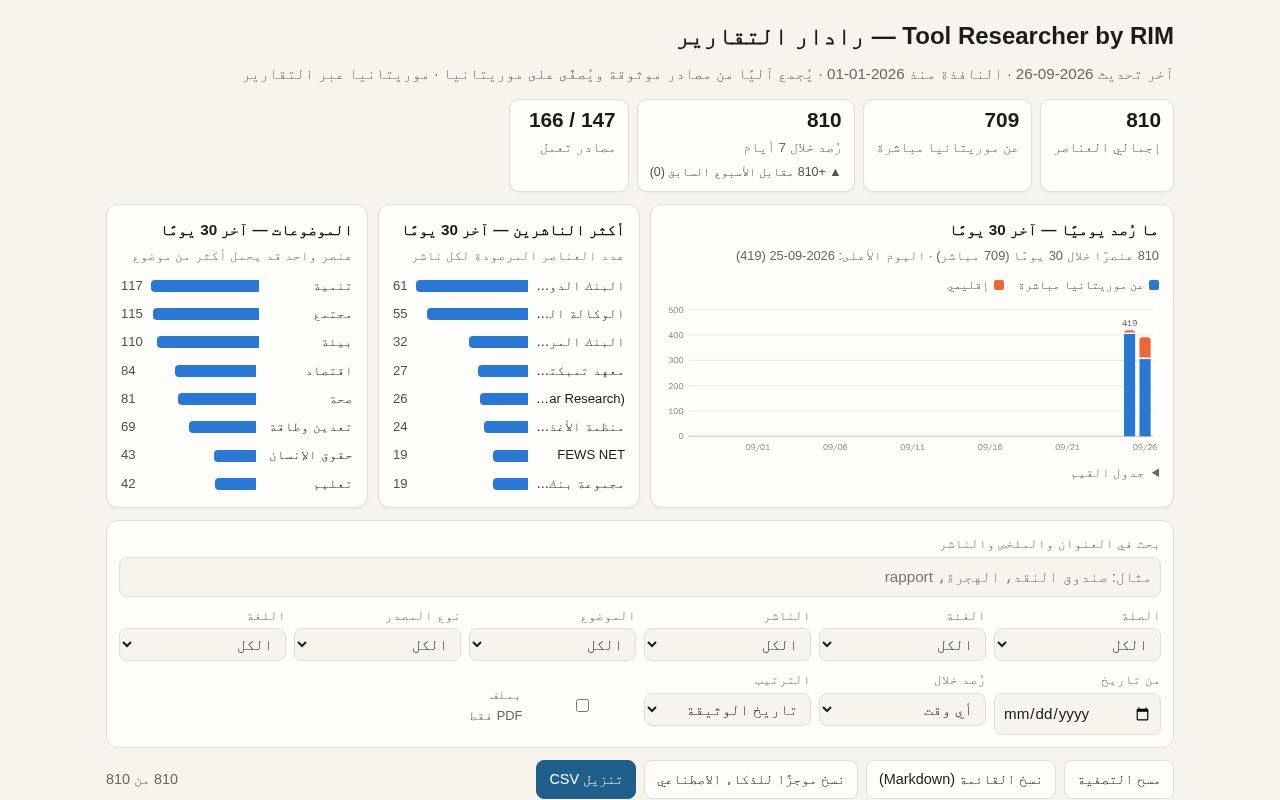Click the publisher row ending 'ar Research)'
The image size is (1280, 800).
pos(509,399)
